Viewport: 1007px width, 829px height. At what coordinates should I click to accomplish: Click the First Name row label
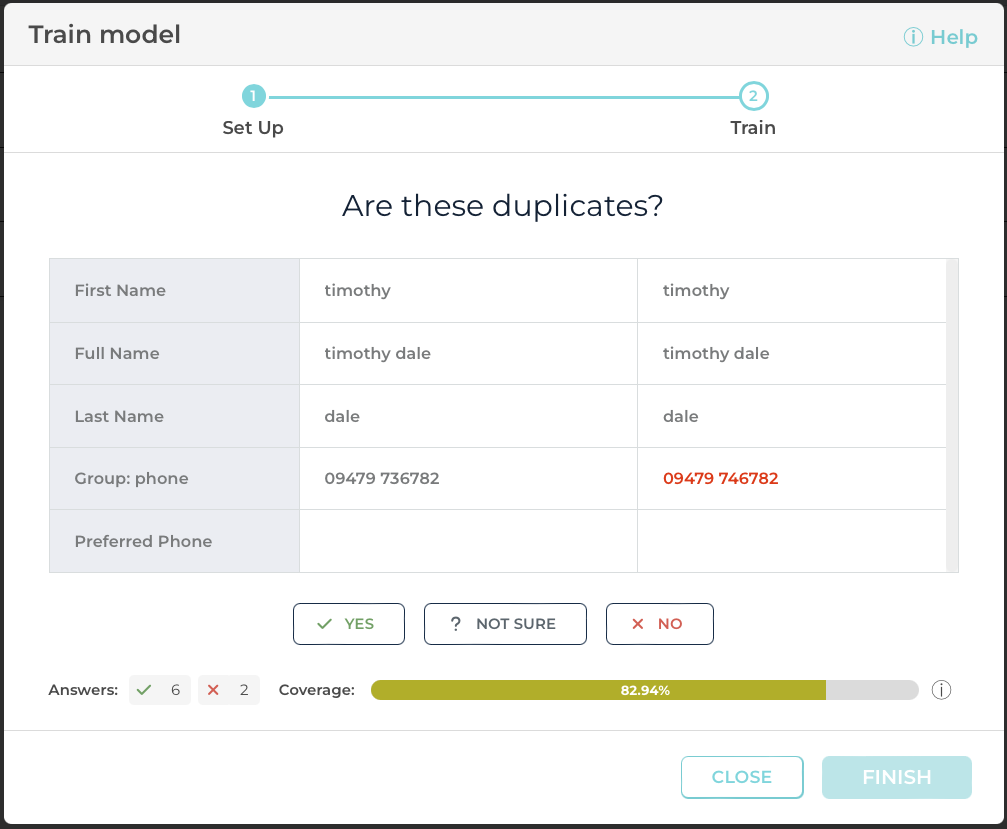120,291
